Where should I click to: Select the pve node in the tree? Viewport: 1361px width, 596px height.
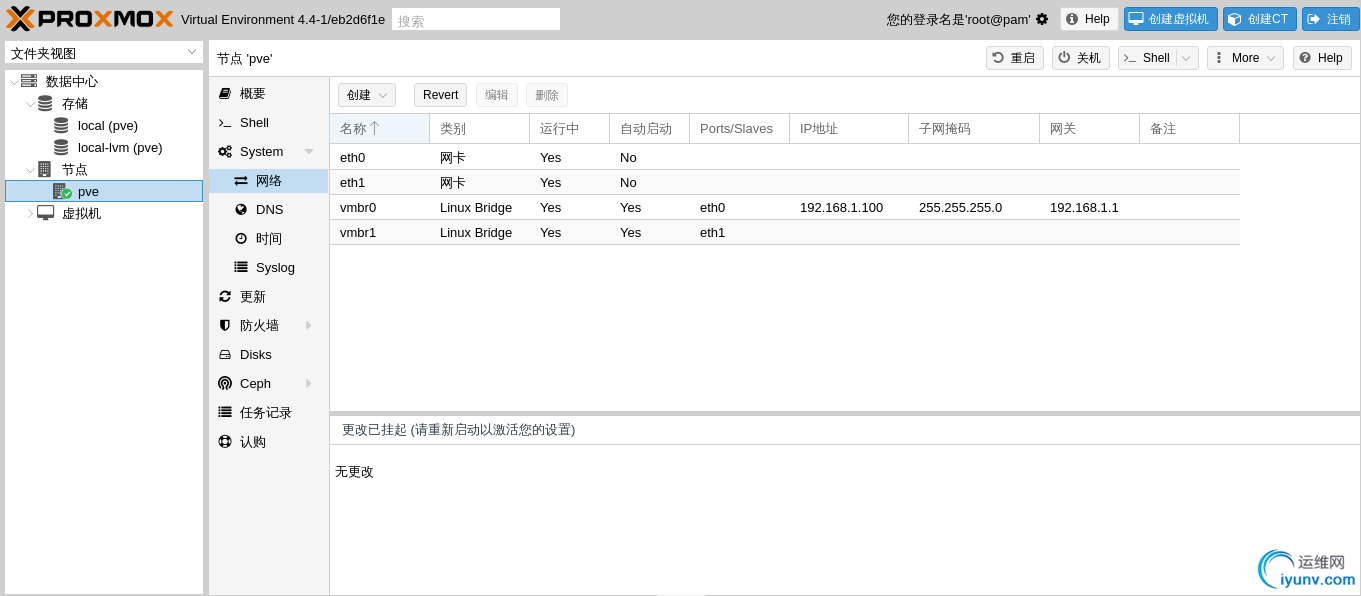tap(104, 191)
